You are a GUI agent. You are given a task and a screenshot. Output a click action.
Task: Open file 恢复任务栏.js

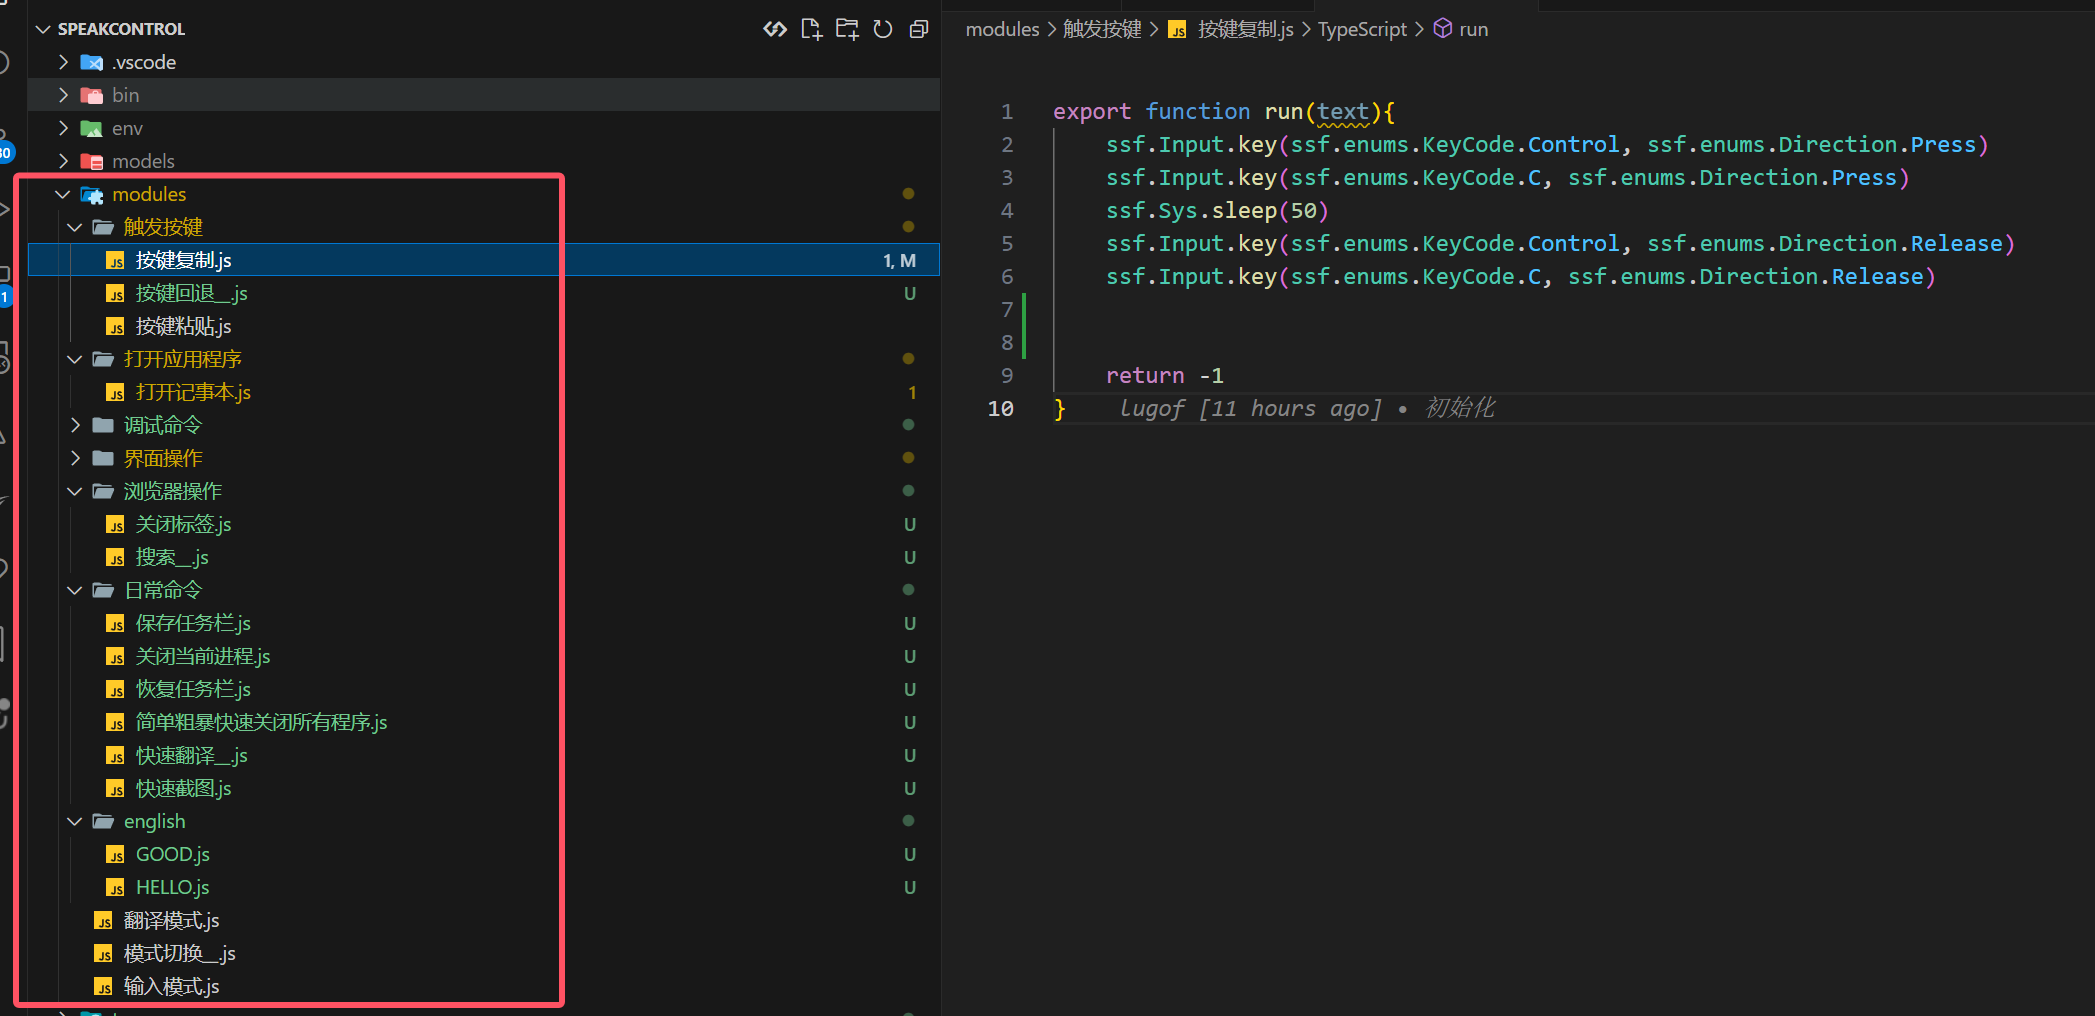[483, 689]
